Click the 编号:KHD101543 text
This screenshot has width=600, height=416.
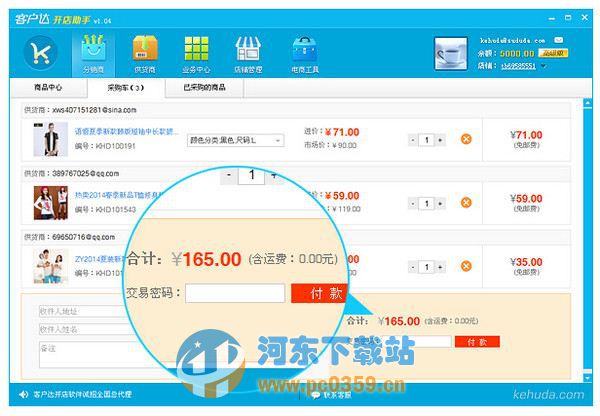tap(105, 210)
